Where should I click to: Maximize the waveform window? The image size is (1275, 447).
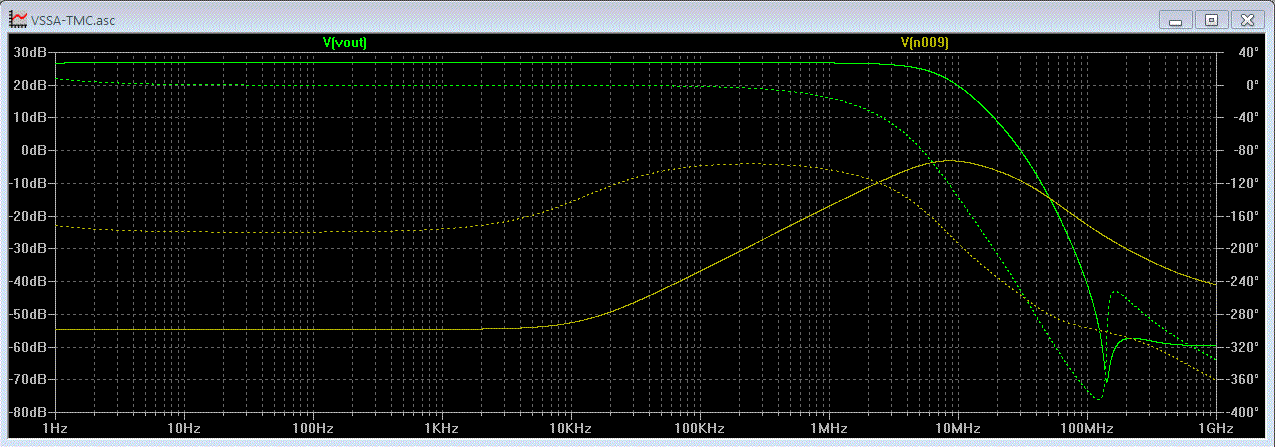[x=1211, y=19]
